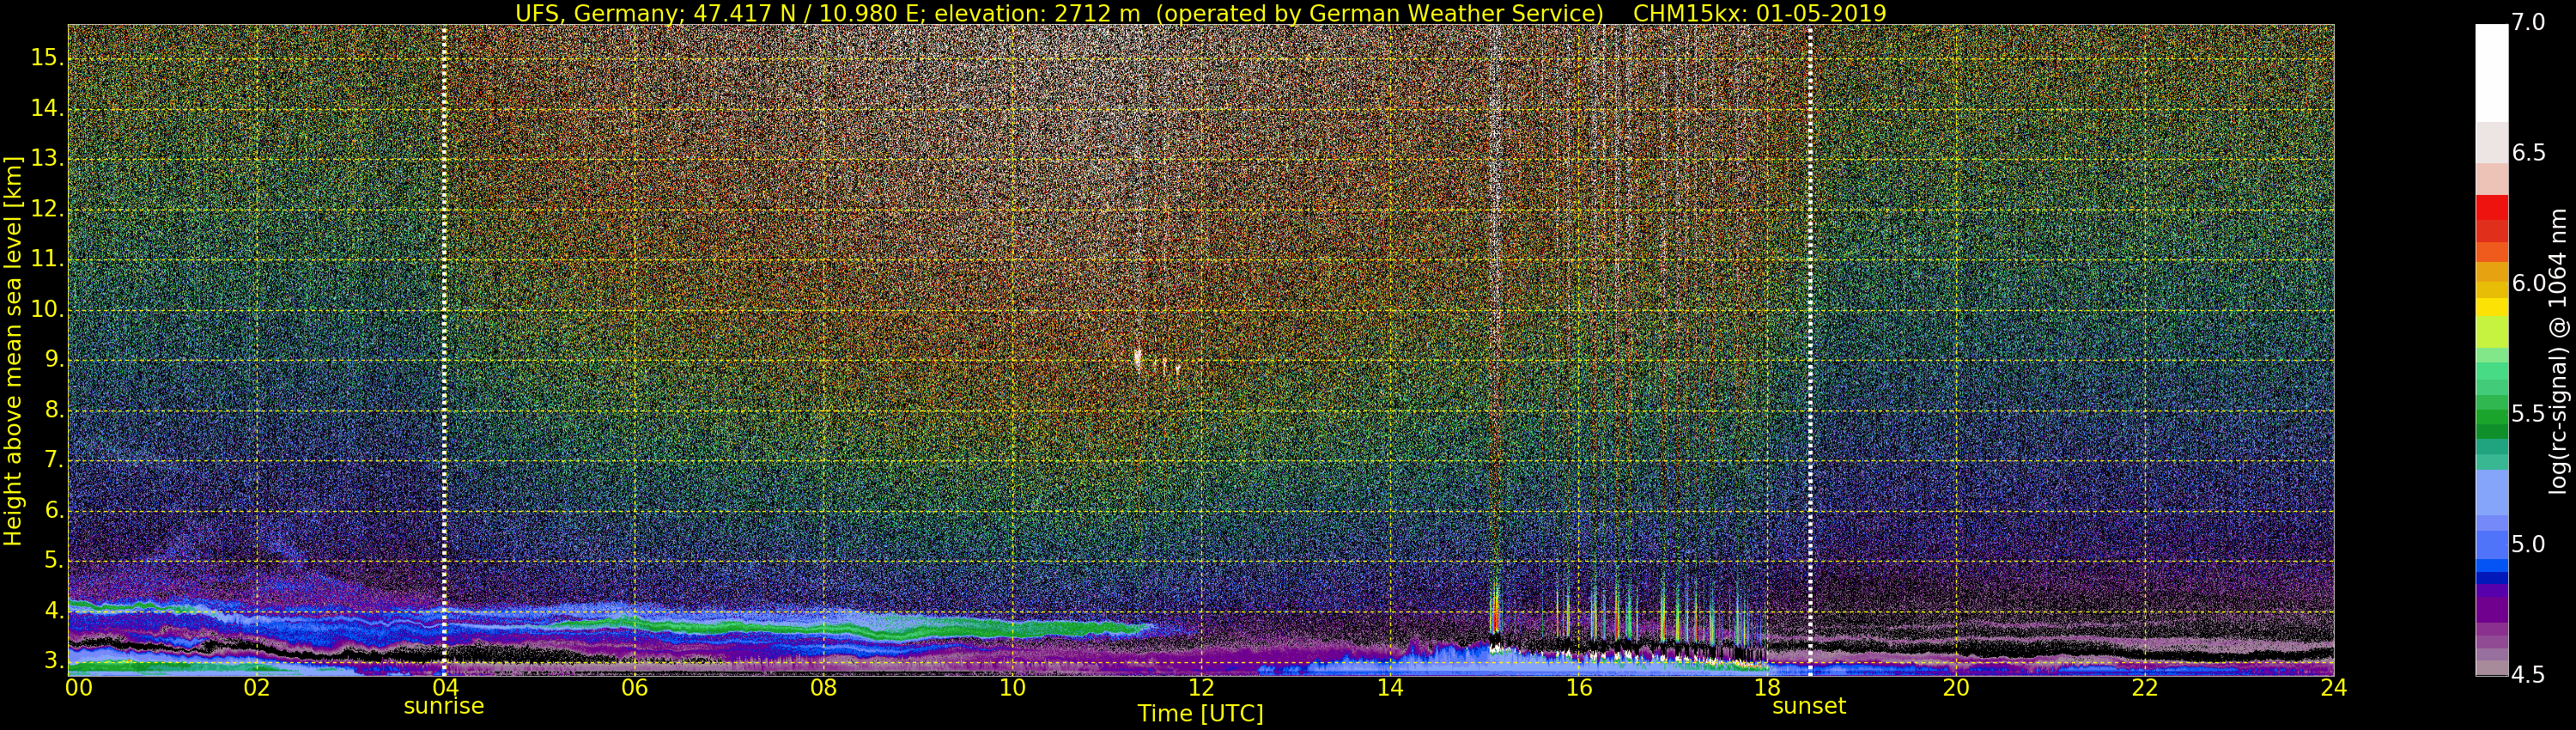This screenshot has width=2576, height=730.
Task: Click the white dotted sunset line in plot
Action: coord(1810,350)
